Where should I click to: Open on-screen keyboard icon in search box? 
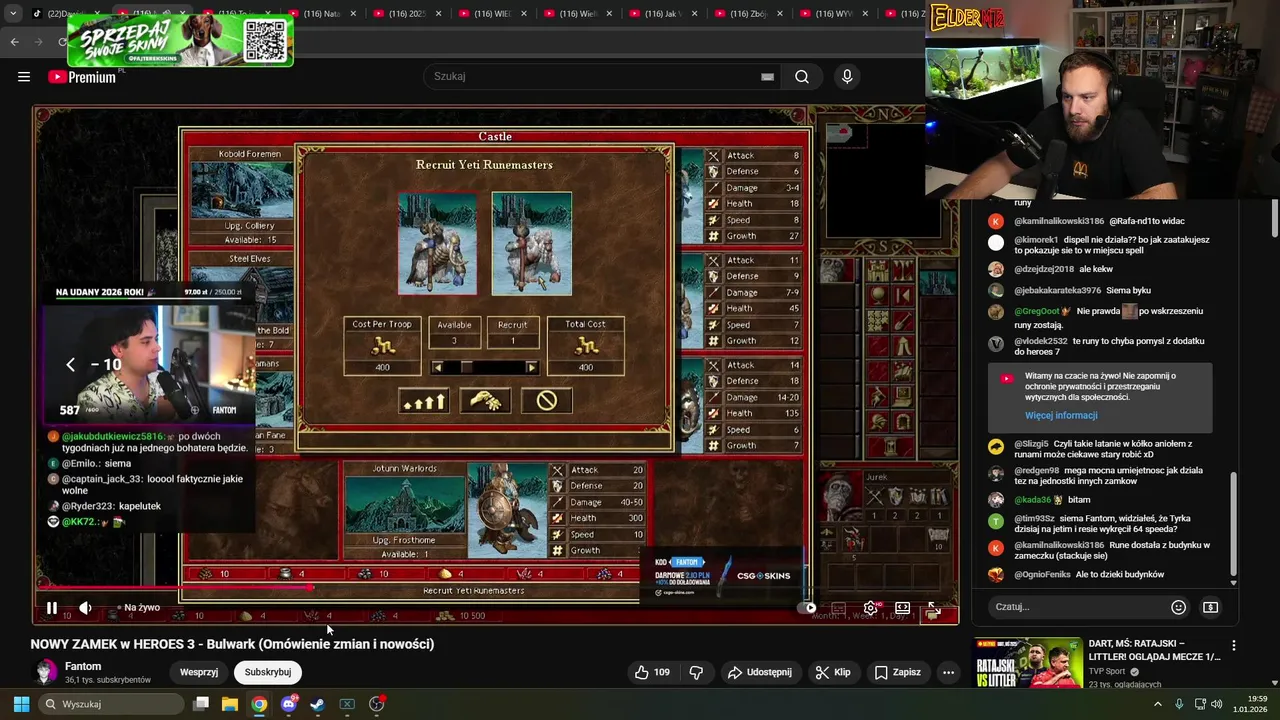click(x=767, y=77)
